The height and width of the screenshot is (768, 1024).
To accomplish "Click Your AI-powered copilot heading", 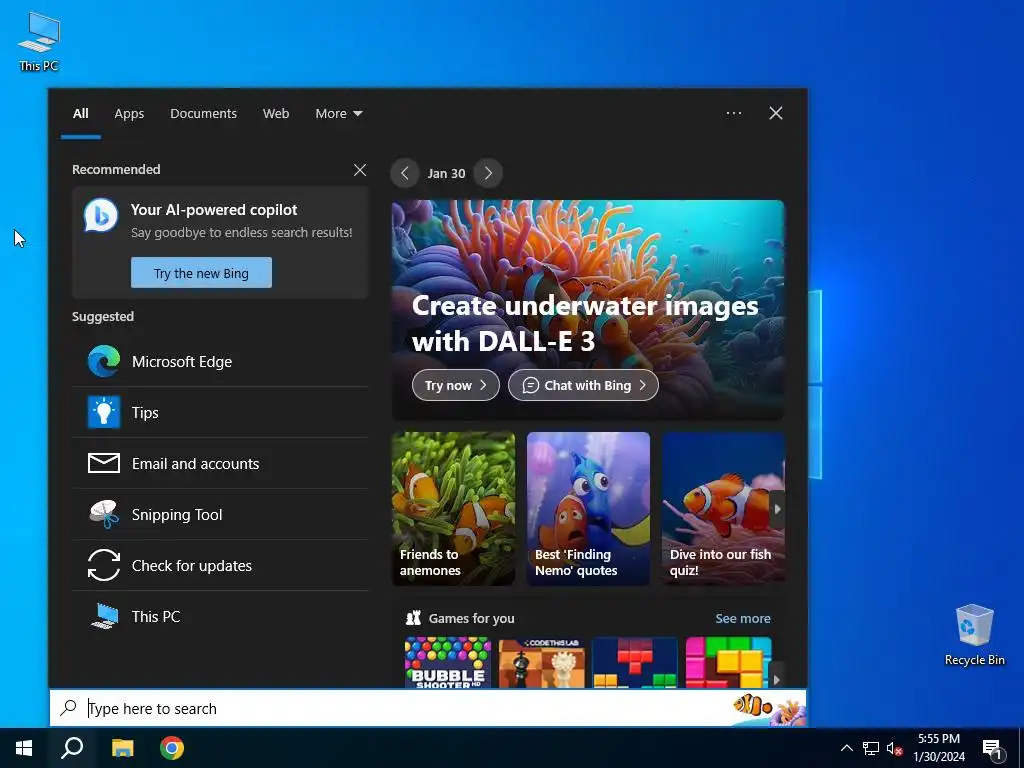I will [214, 210].
